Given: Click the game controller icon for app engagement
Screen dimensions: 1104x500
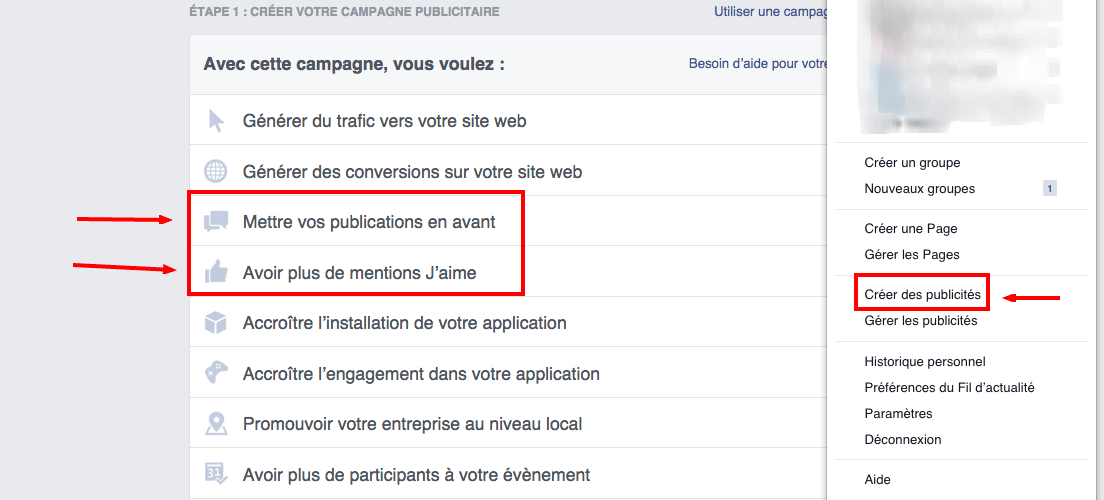Looking at the screenshot, I should (216, 374).
